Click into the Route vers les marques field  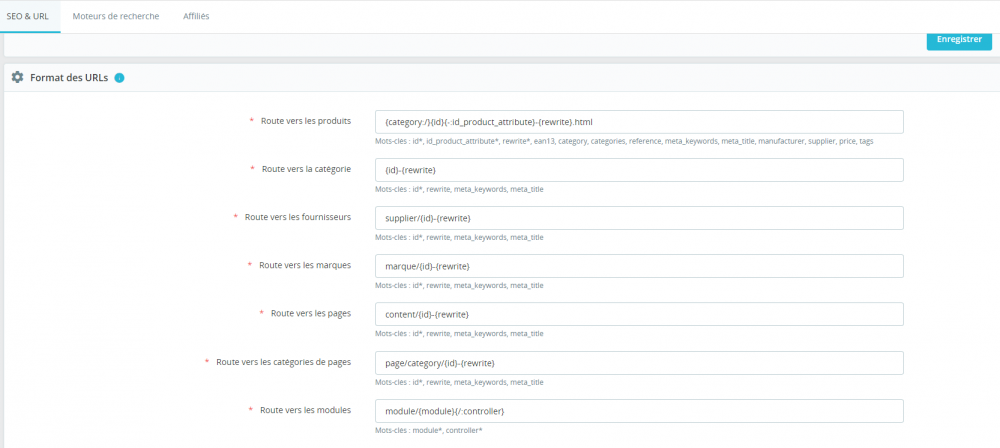639,266
